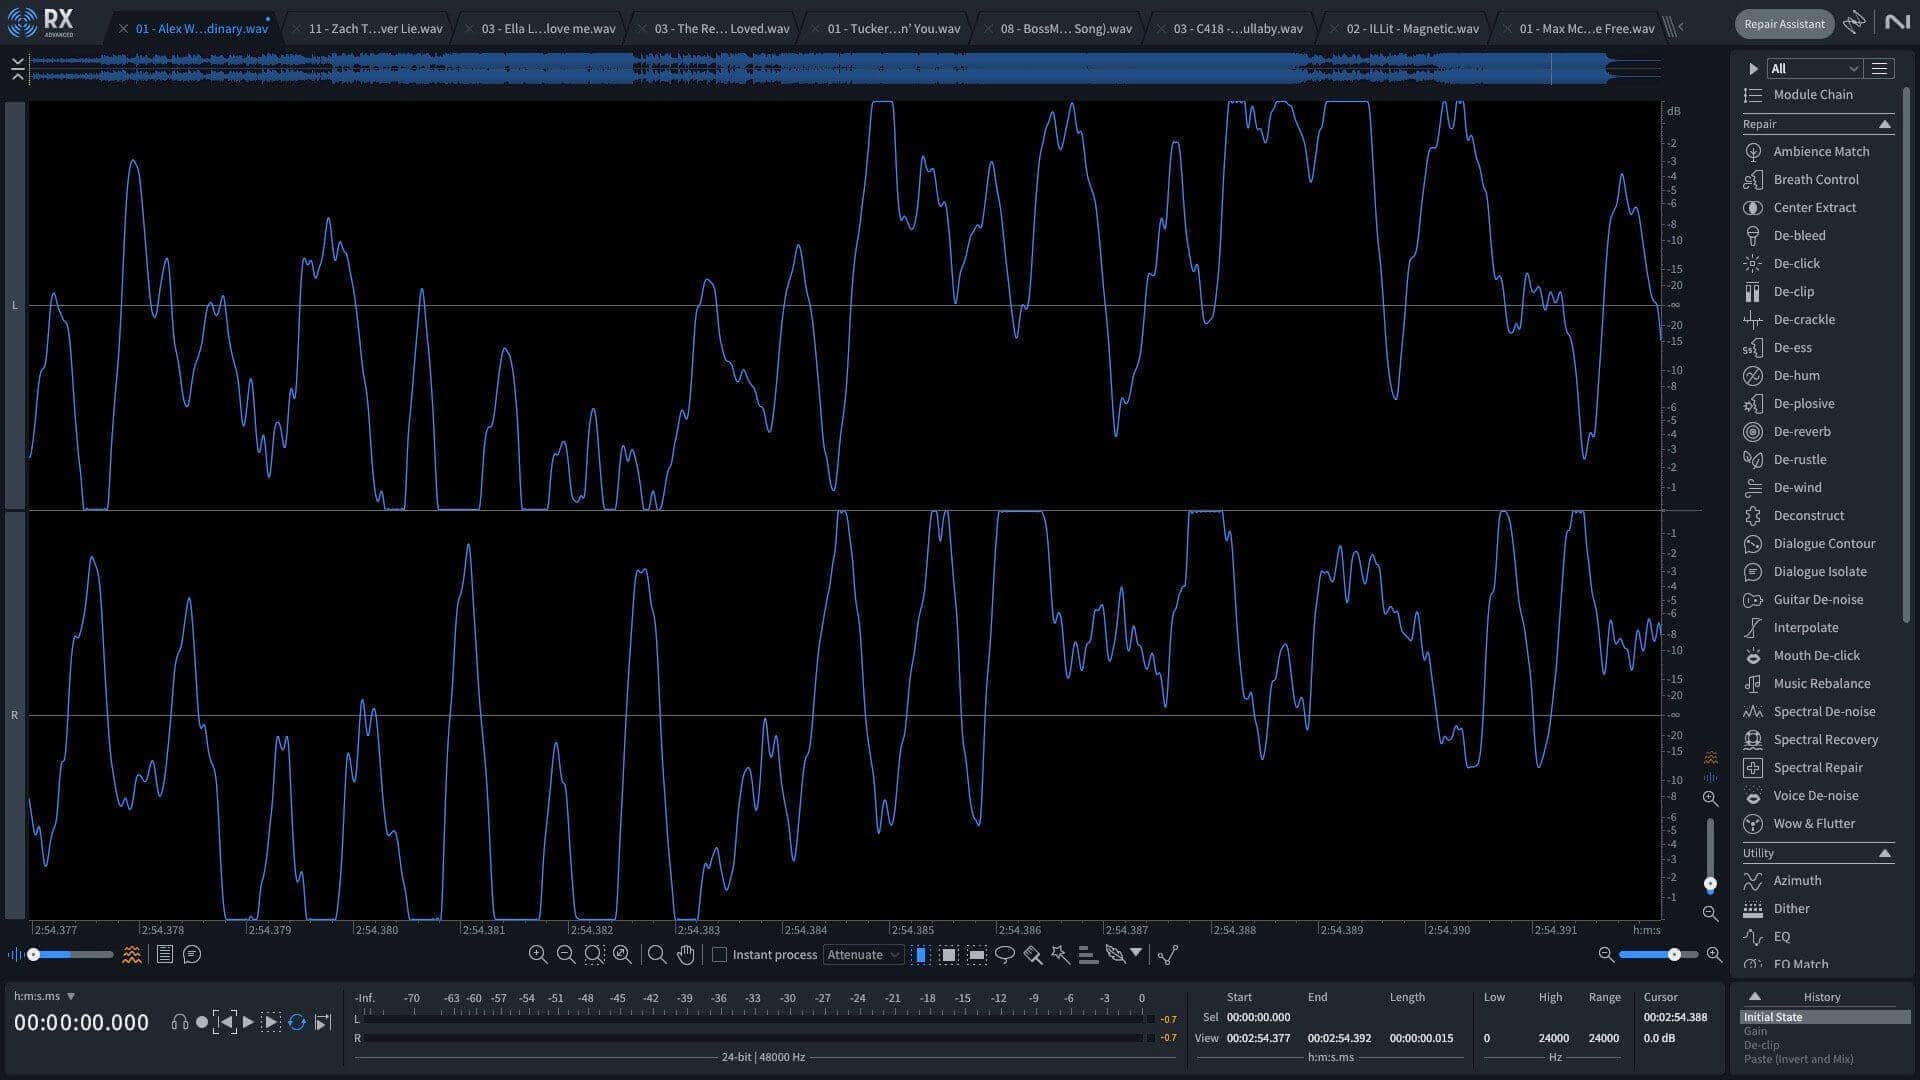Open the Attenuate mode dropdown

pyautogui.click(x=863, y=955)
